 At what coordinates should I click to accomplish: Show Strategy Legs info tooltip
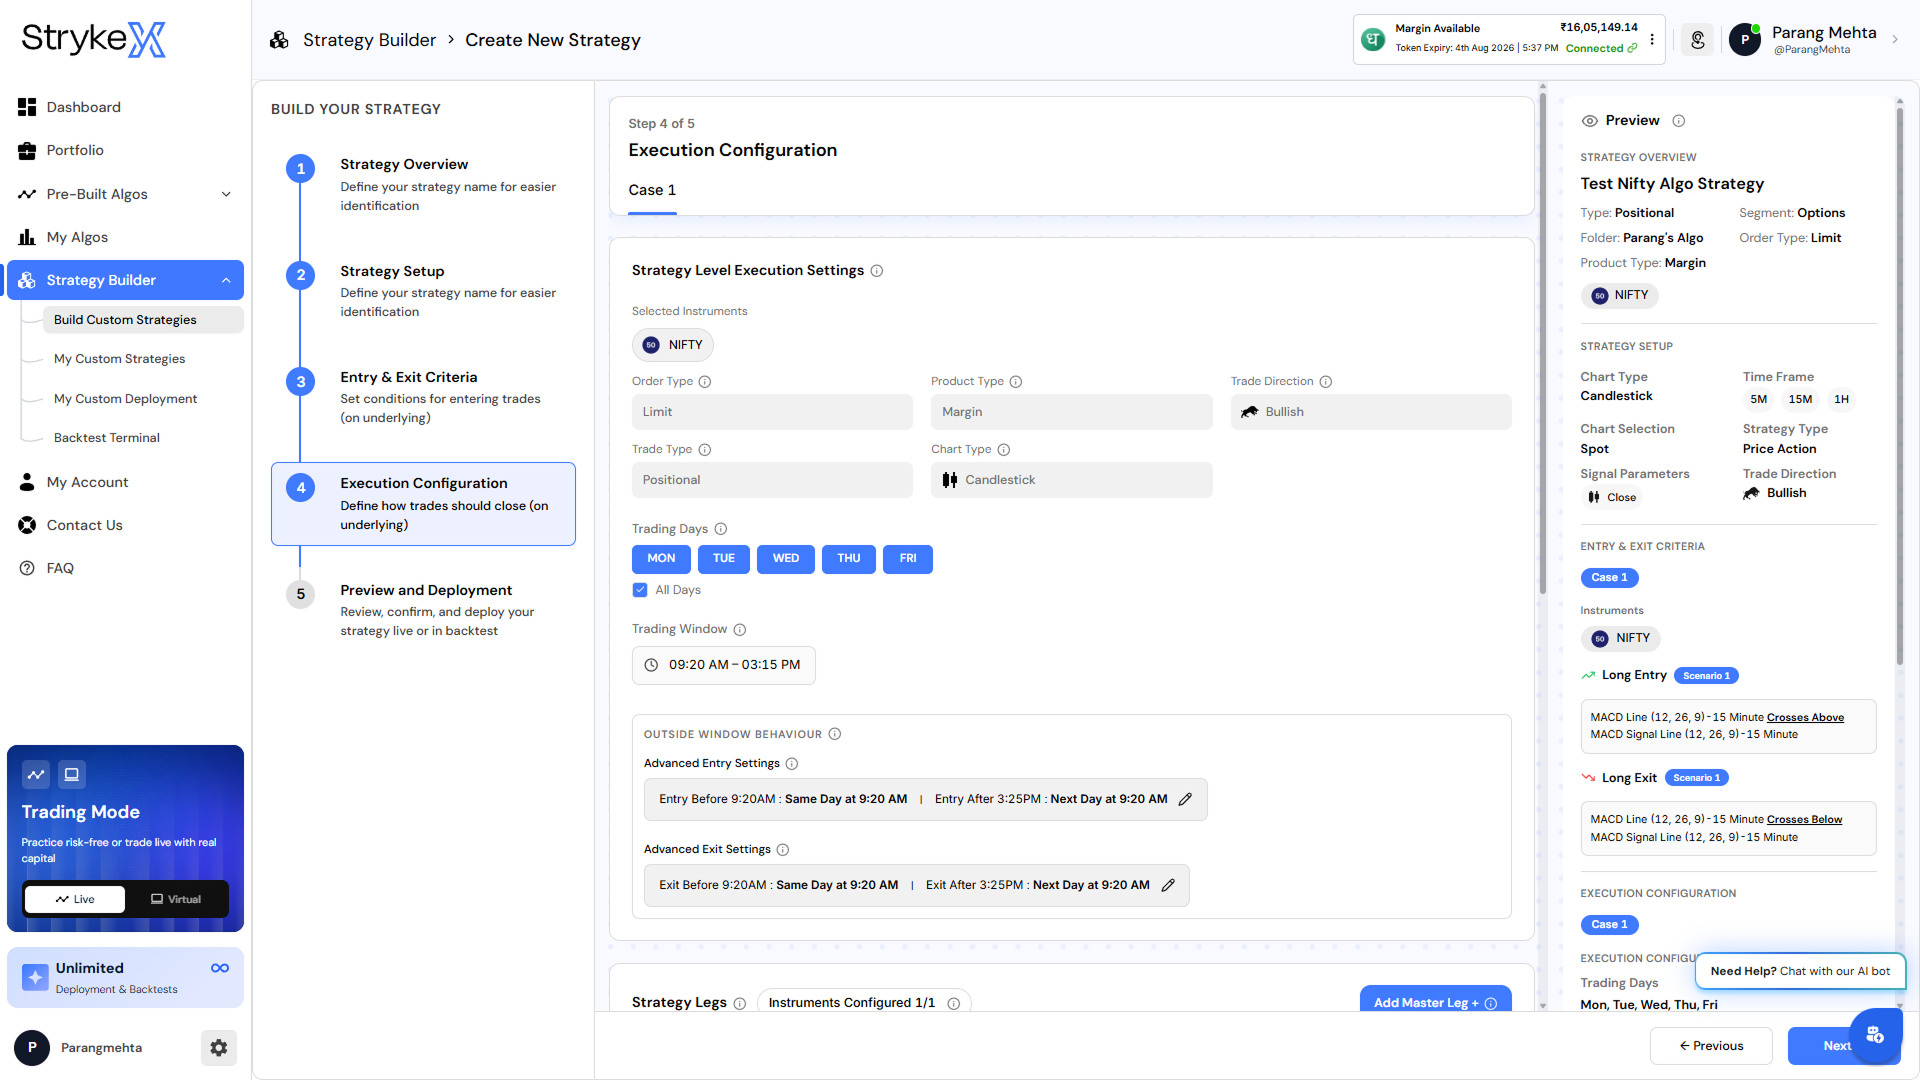740,1004
